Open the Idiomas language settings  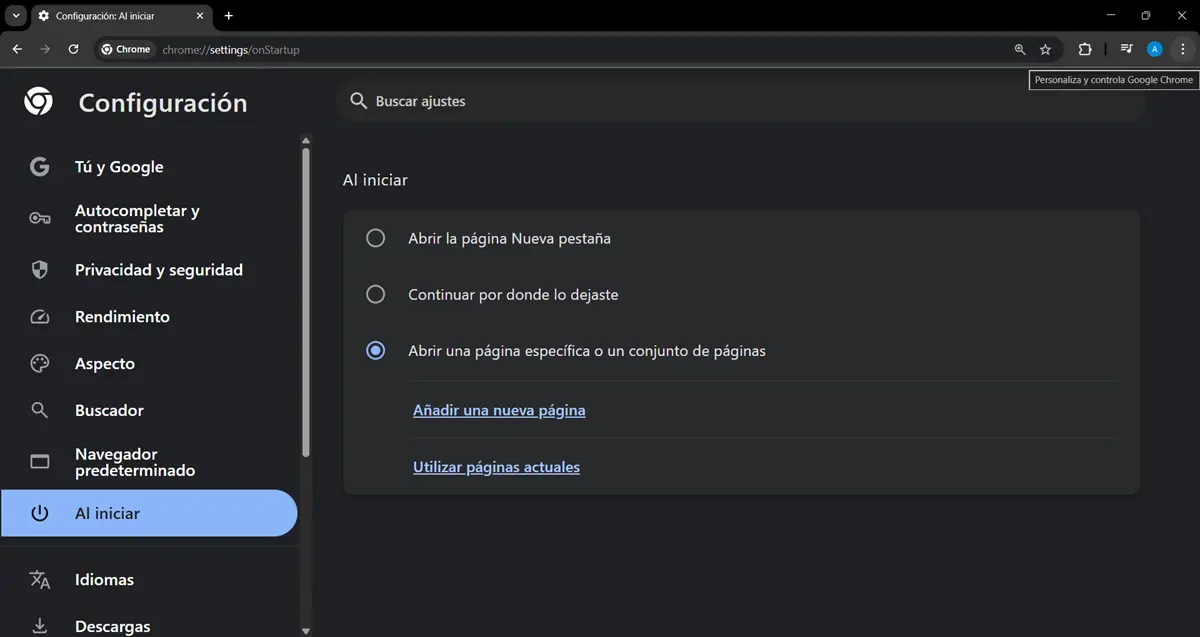click(104, 579)
